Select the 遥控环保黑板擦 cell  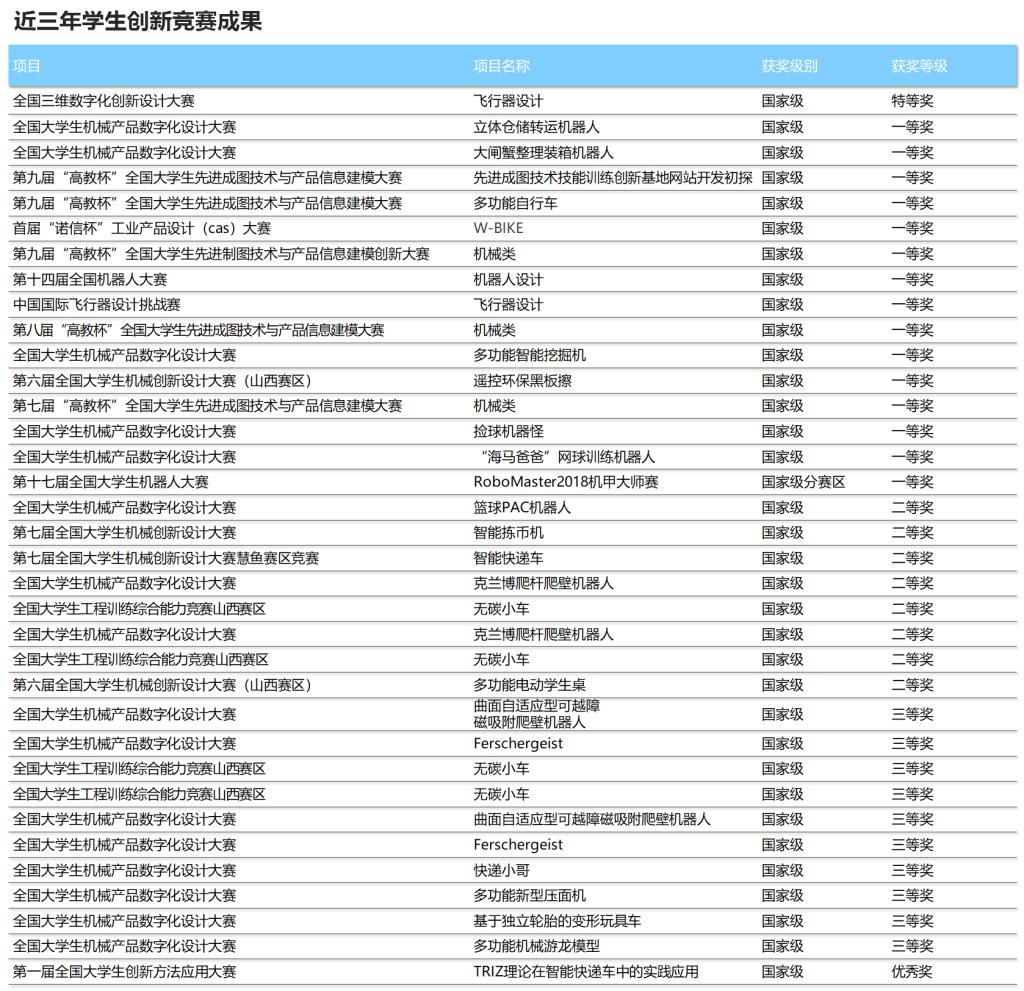tap(522, 381)
